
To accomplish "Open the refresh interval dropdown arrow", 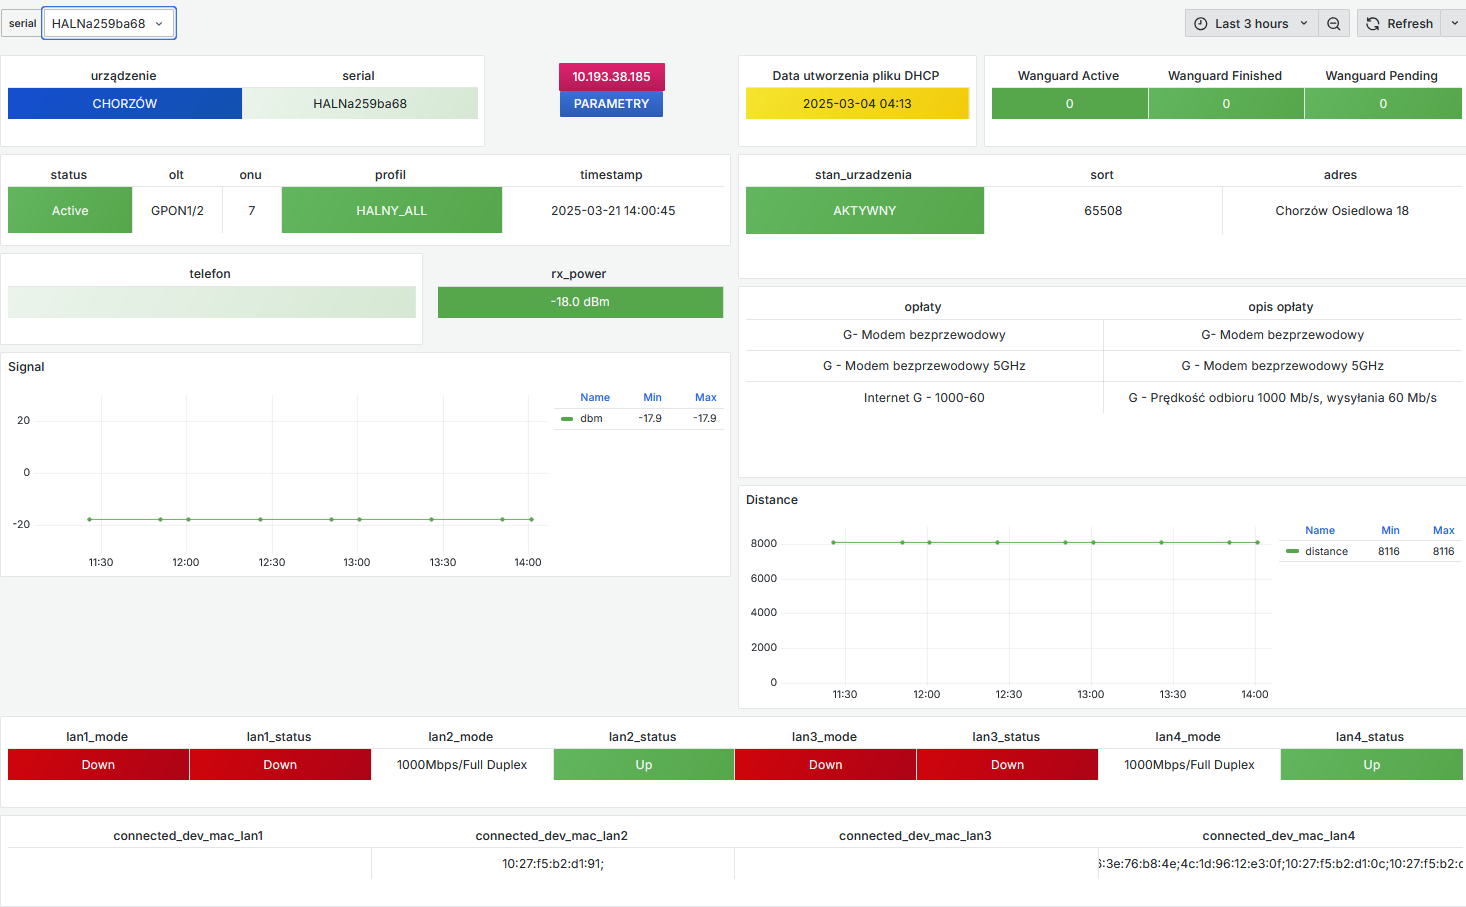I will (x=1454, y=24).
